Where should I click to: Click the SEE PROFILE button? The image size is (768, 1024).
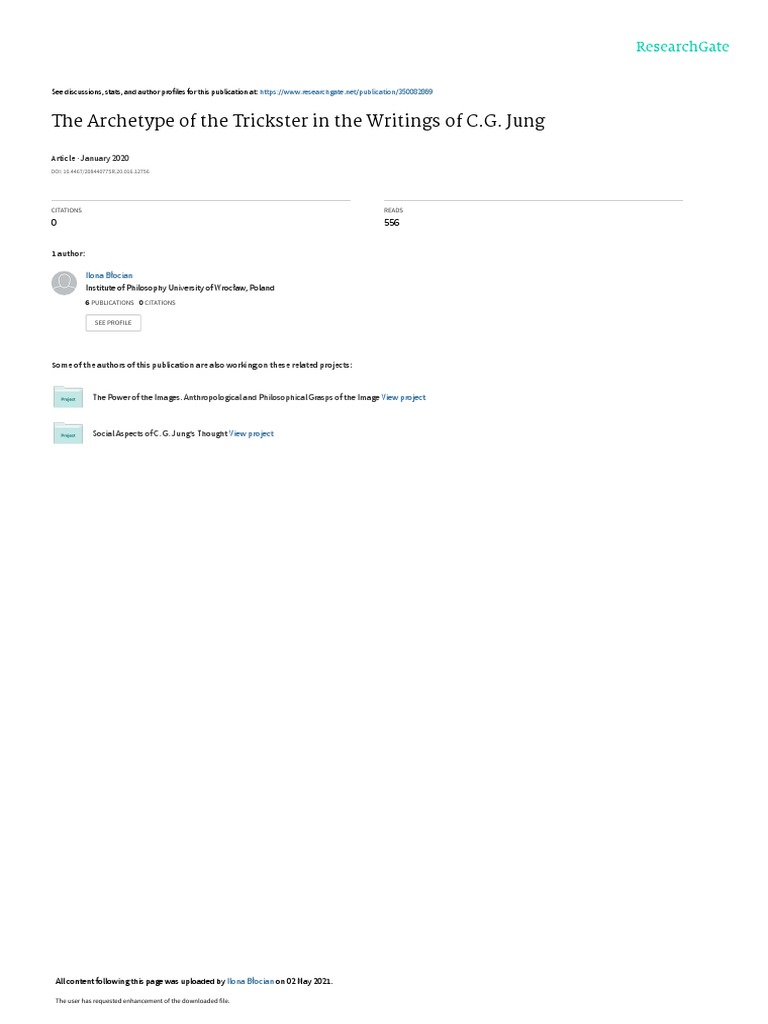click(113, 323)
